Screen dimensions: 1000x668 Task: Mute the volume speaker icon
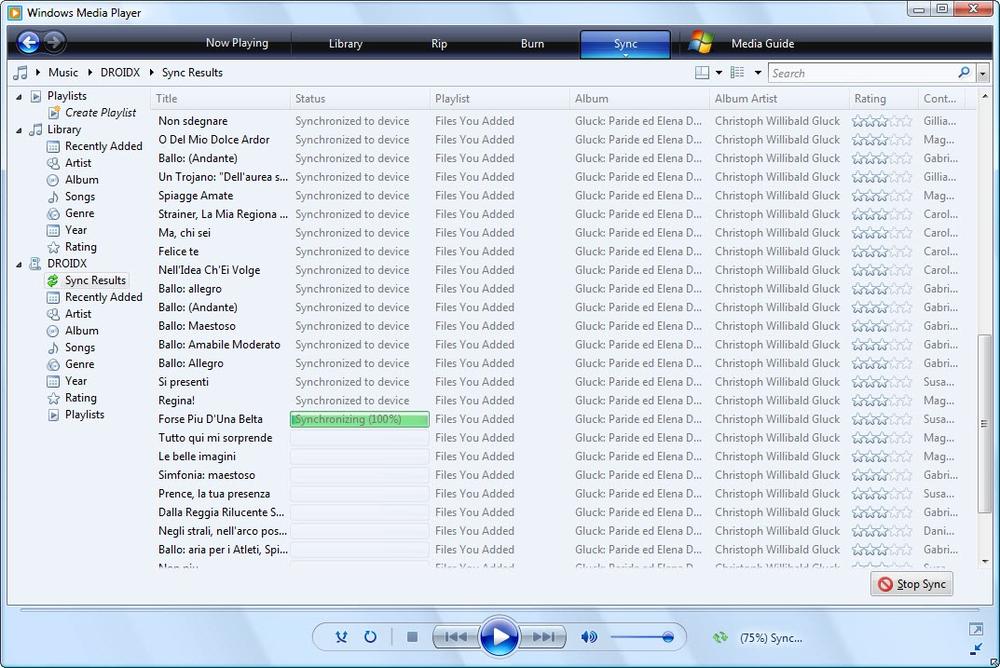(589, 637)
